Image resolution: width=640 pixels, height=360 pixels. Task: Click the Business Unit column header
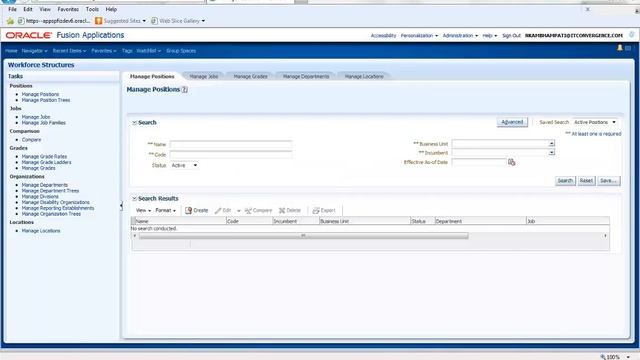[364, 221]
